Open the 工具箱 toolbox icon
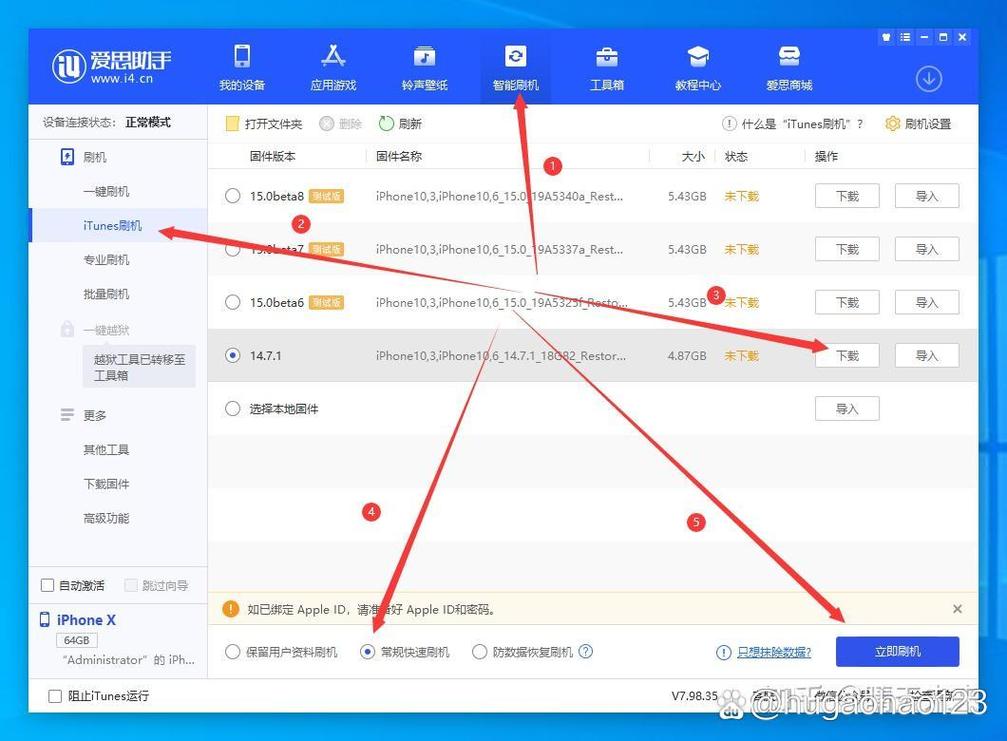Image resolution: width=1007 pixels, height=741 pixels. pos(606,57)
